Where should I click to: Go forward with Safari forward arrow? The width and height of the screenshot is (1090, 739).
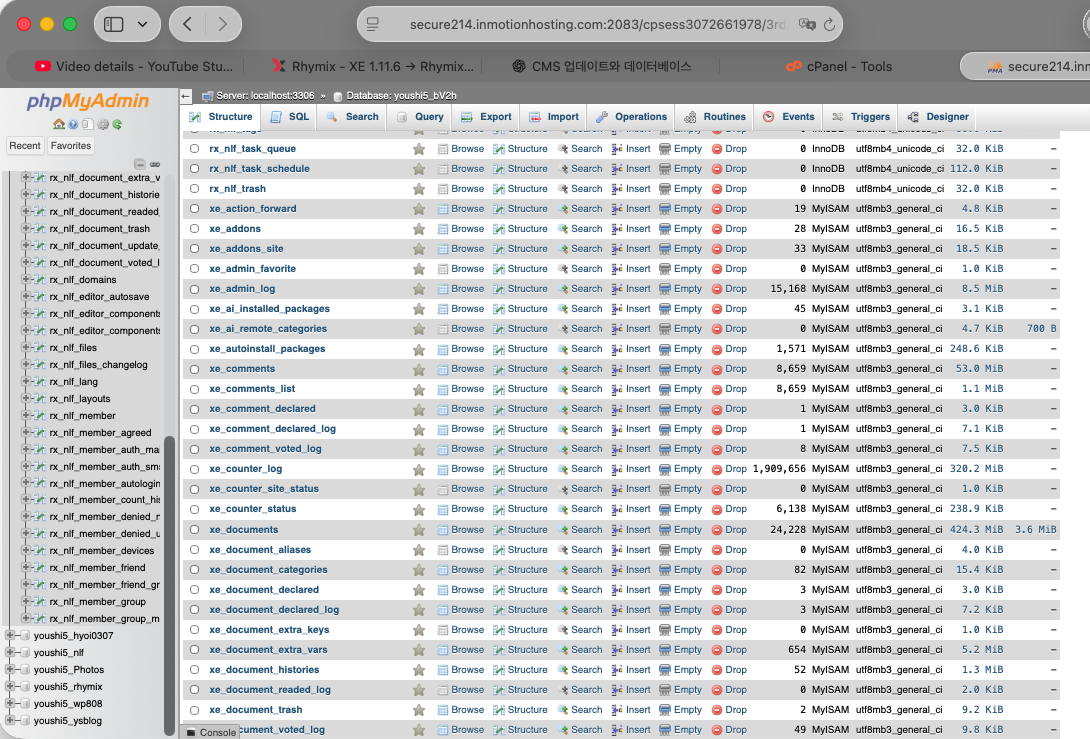pyautogui.click(x=222, y=24)
